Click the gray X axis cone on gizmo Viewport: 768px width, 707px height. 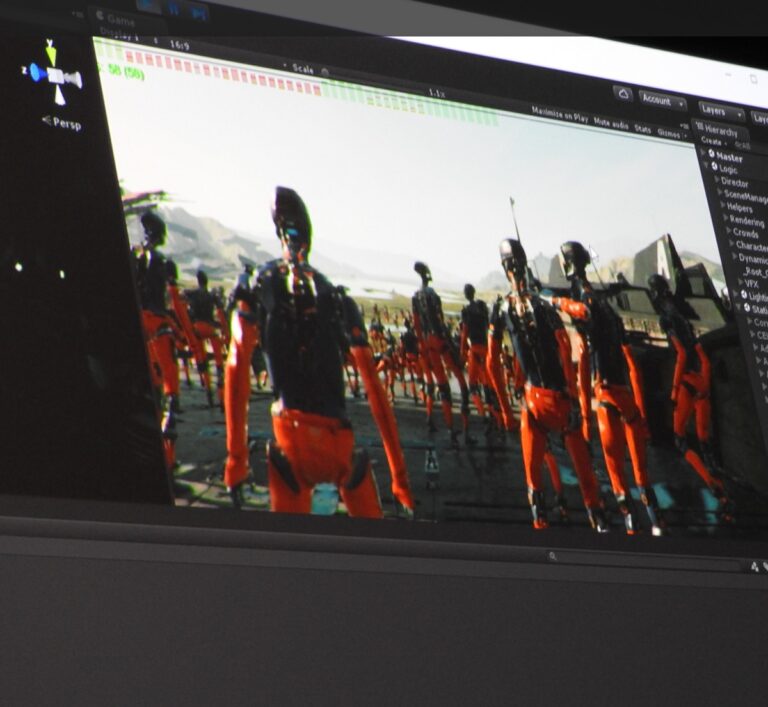point(74,79)
